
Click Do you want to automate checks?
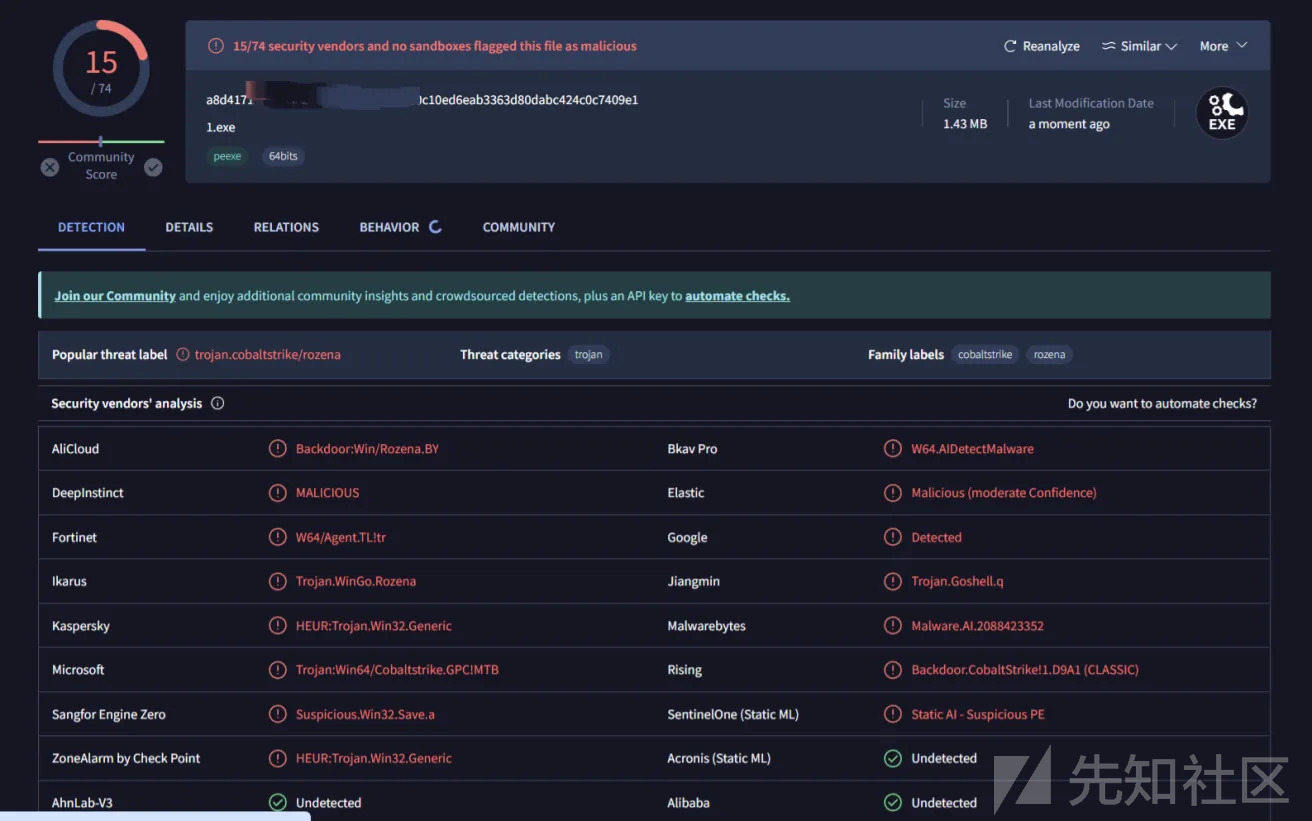click(1162, 404)
